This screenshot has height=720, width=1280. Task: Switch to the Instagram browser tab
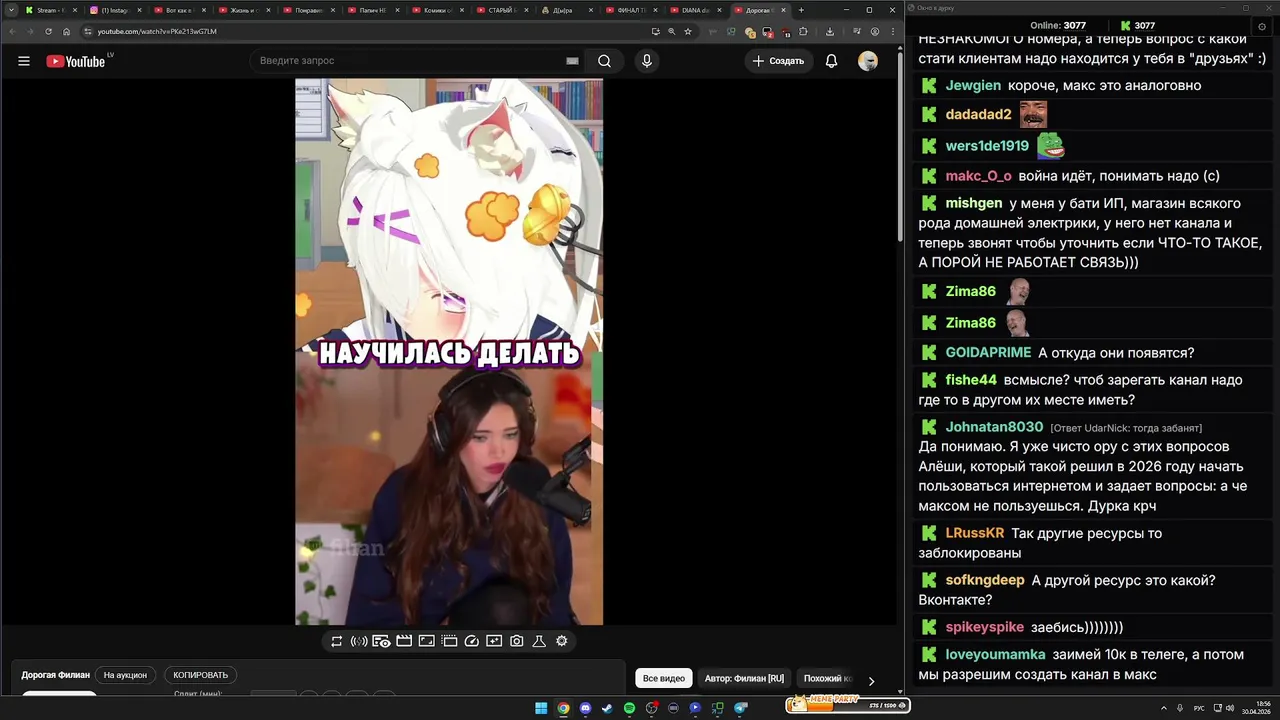[115, 10]
